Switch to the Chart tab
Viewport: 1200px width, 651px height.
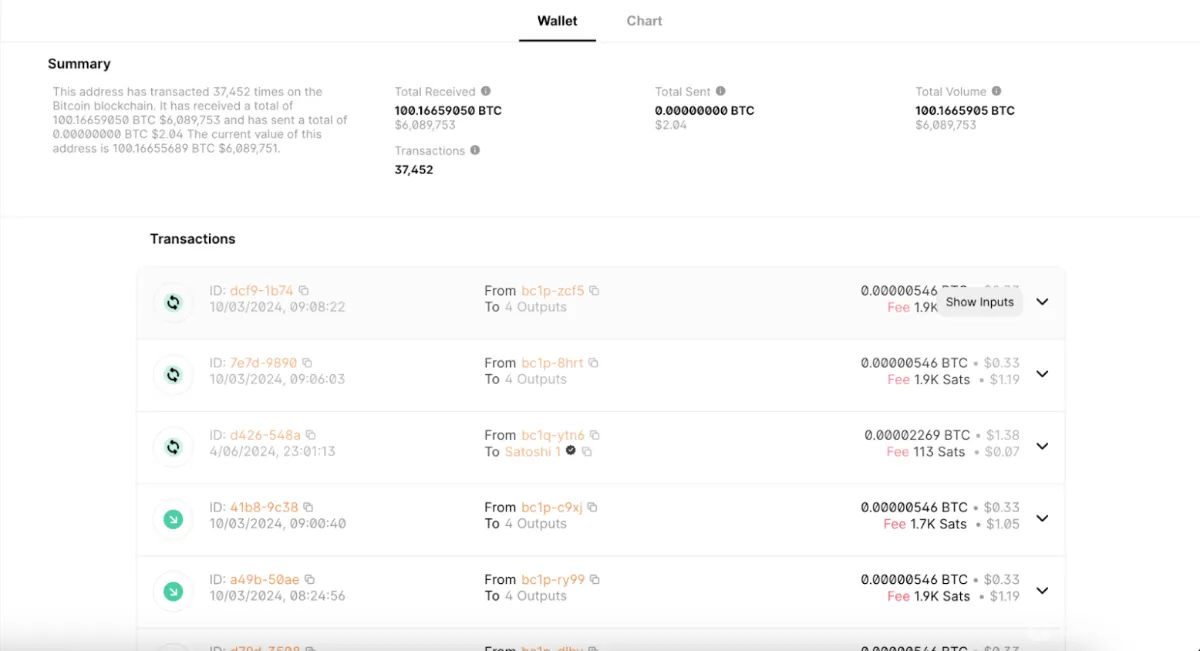[644, 21]
